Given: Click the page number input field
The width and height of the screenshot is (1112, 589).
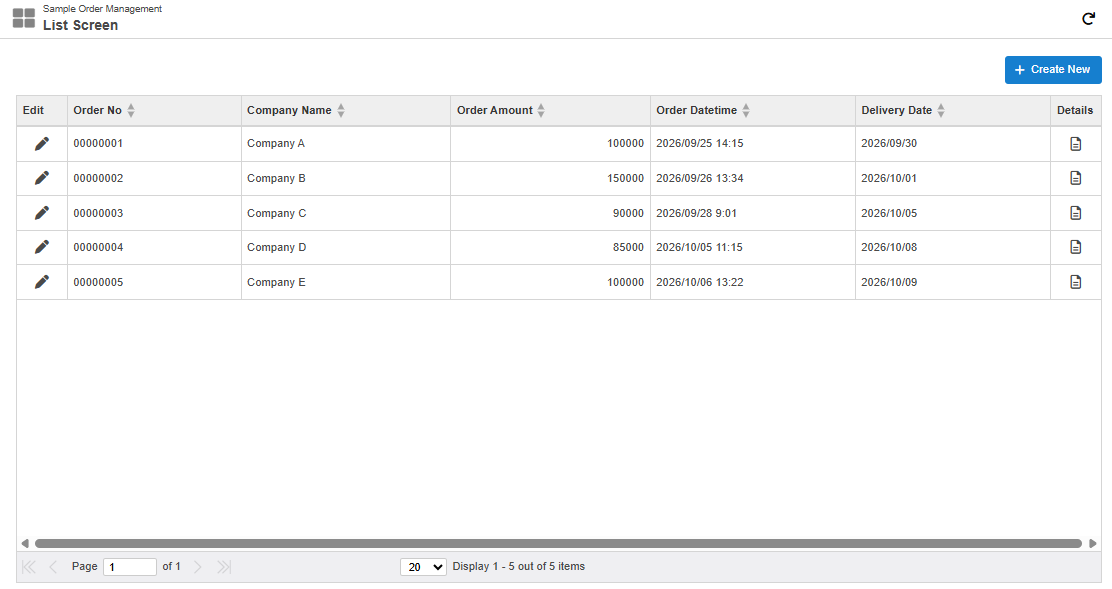Looking at the screenshot, I should [x=130, y=567].
